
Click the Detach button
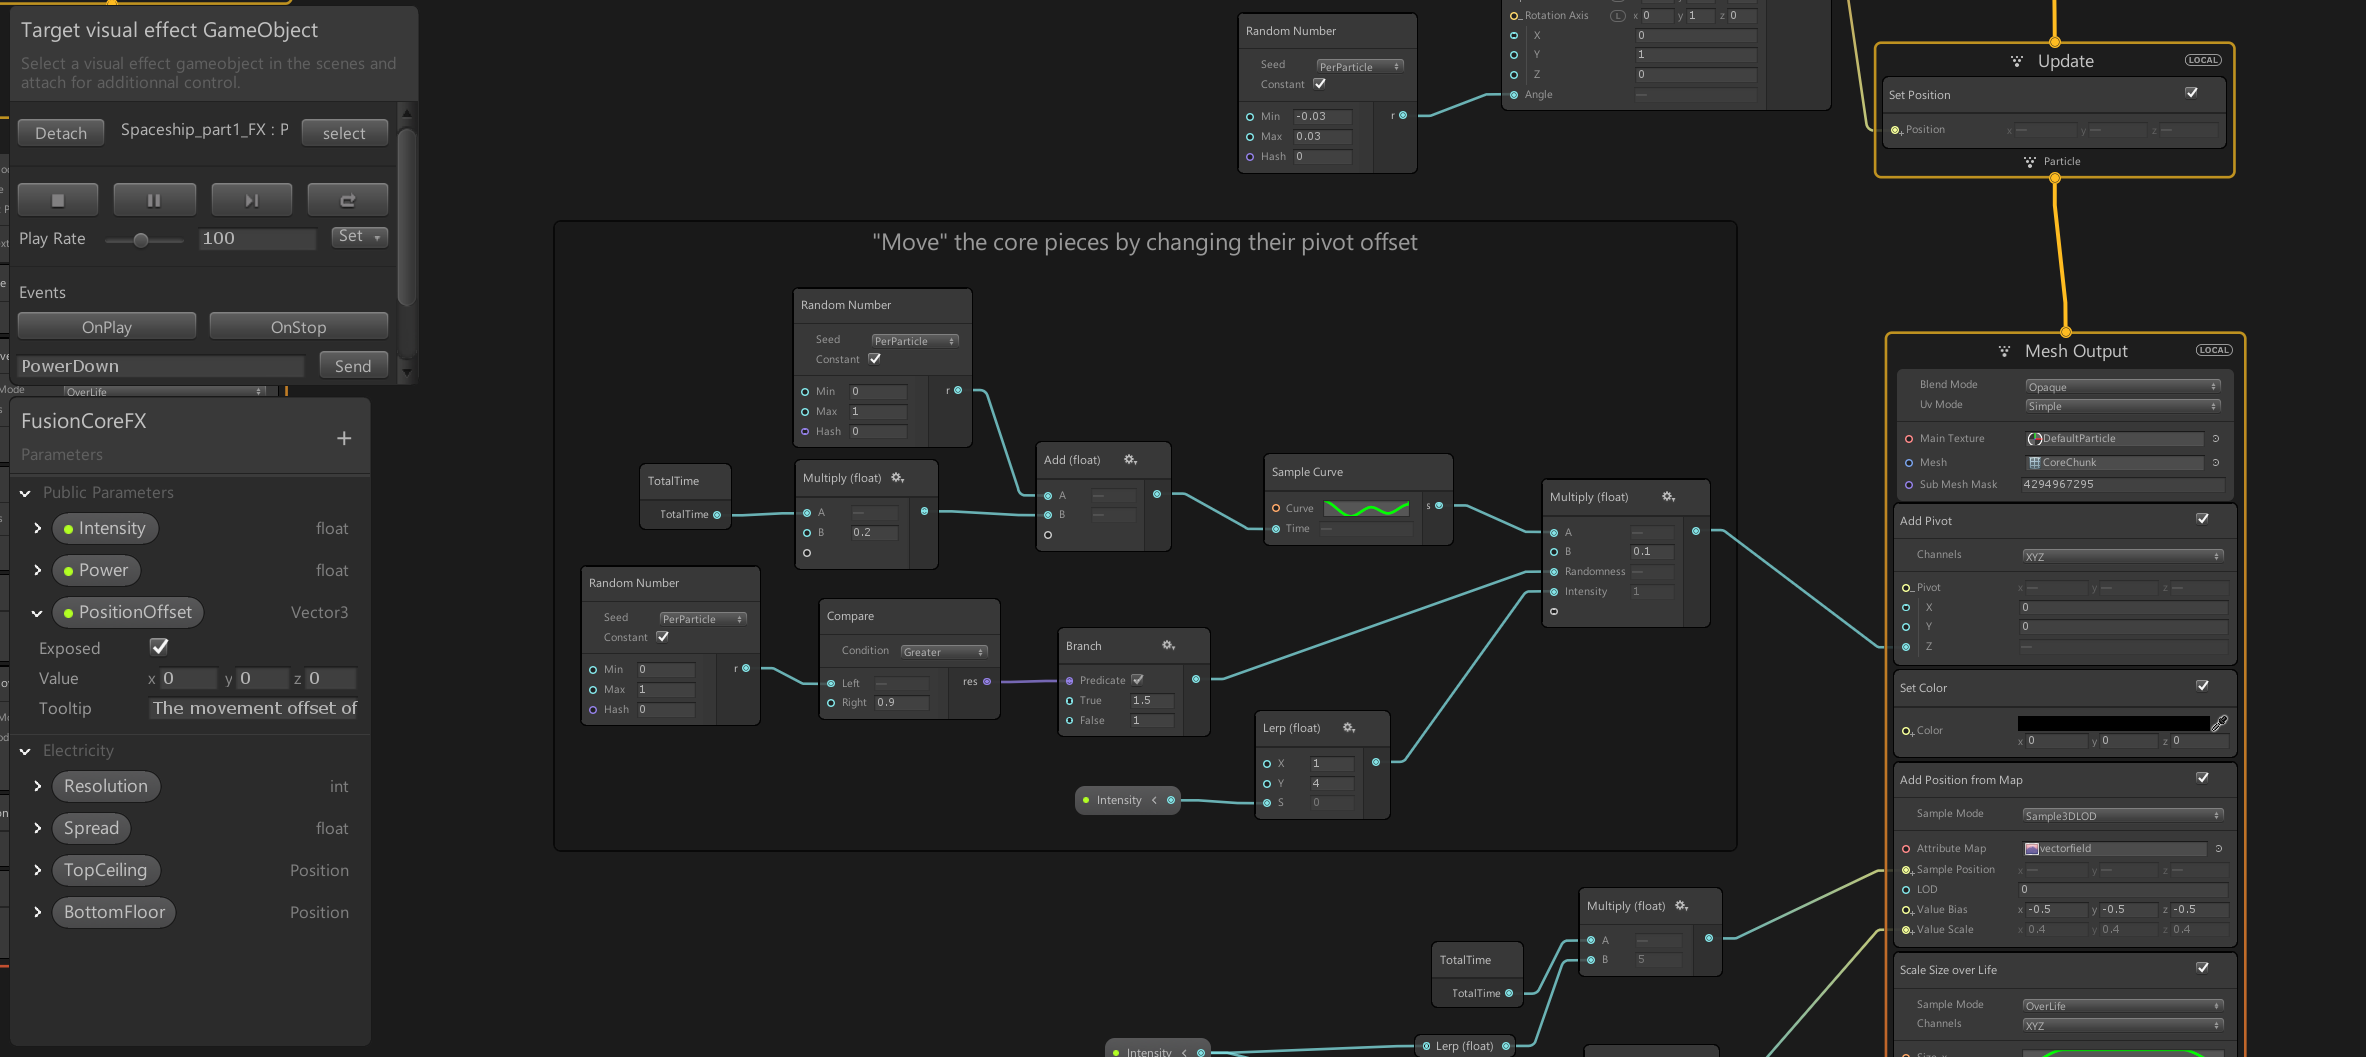point(61,133)
